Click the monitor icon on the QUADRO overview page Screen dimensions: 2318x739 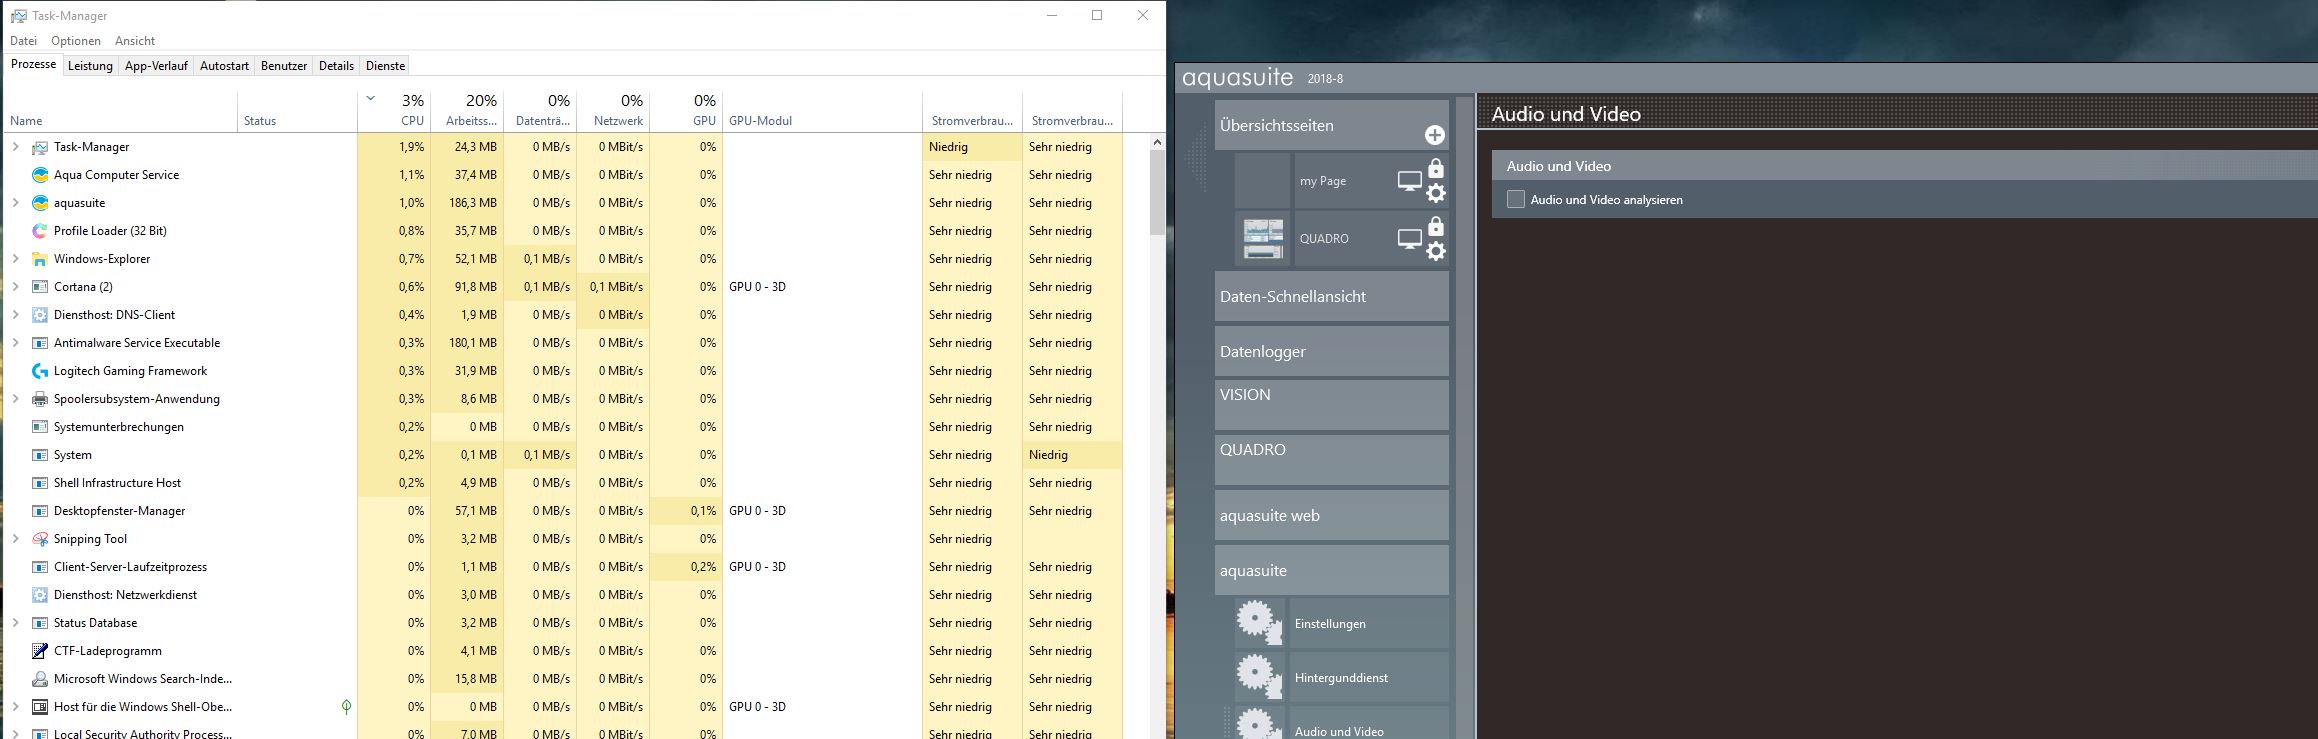[1409, 239]
